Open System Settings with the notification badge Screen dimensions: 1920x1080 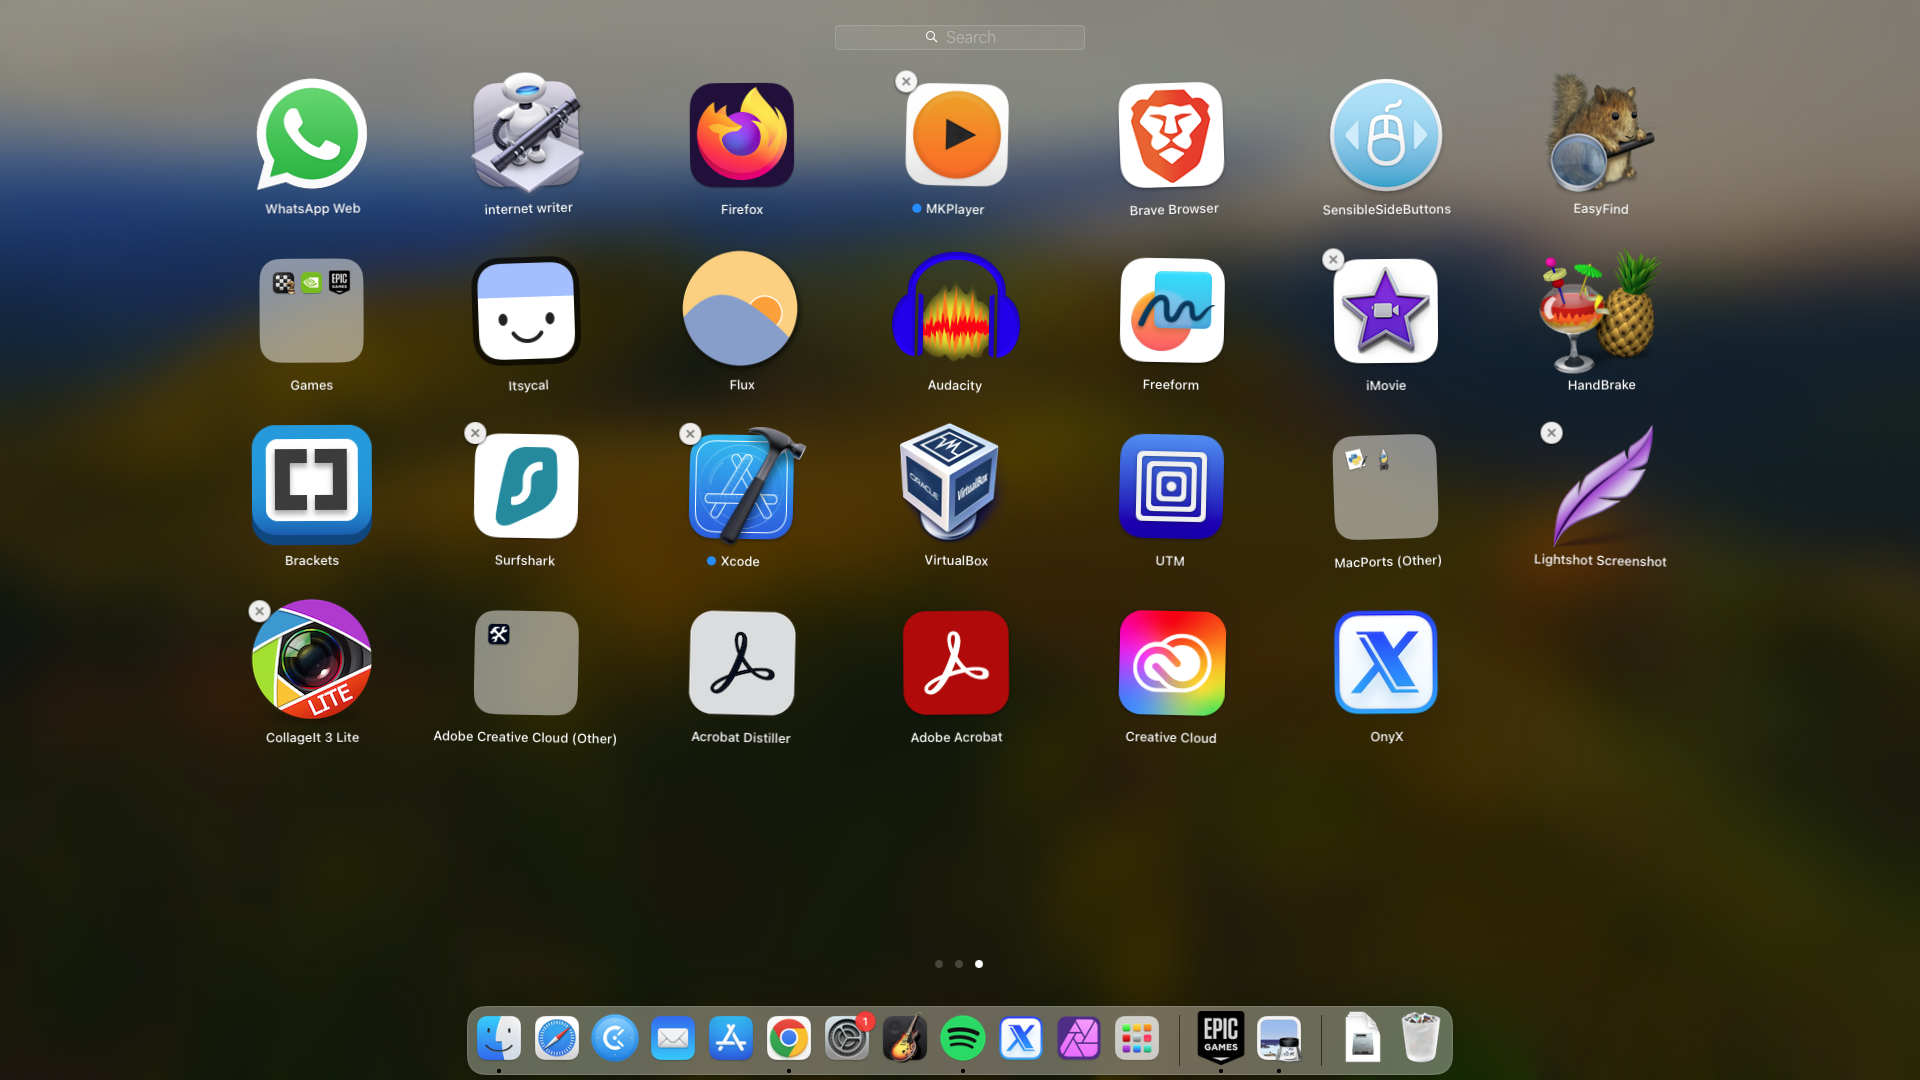(x=846, y=1038)
